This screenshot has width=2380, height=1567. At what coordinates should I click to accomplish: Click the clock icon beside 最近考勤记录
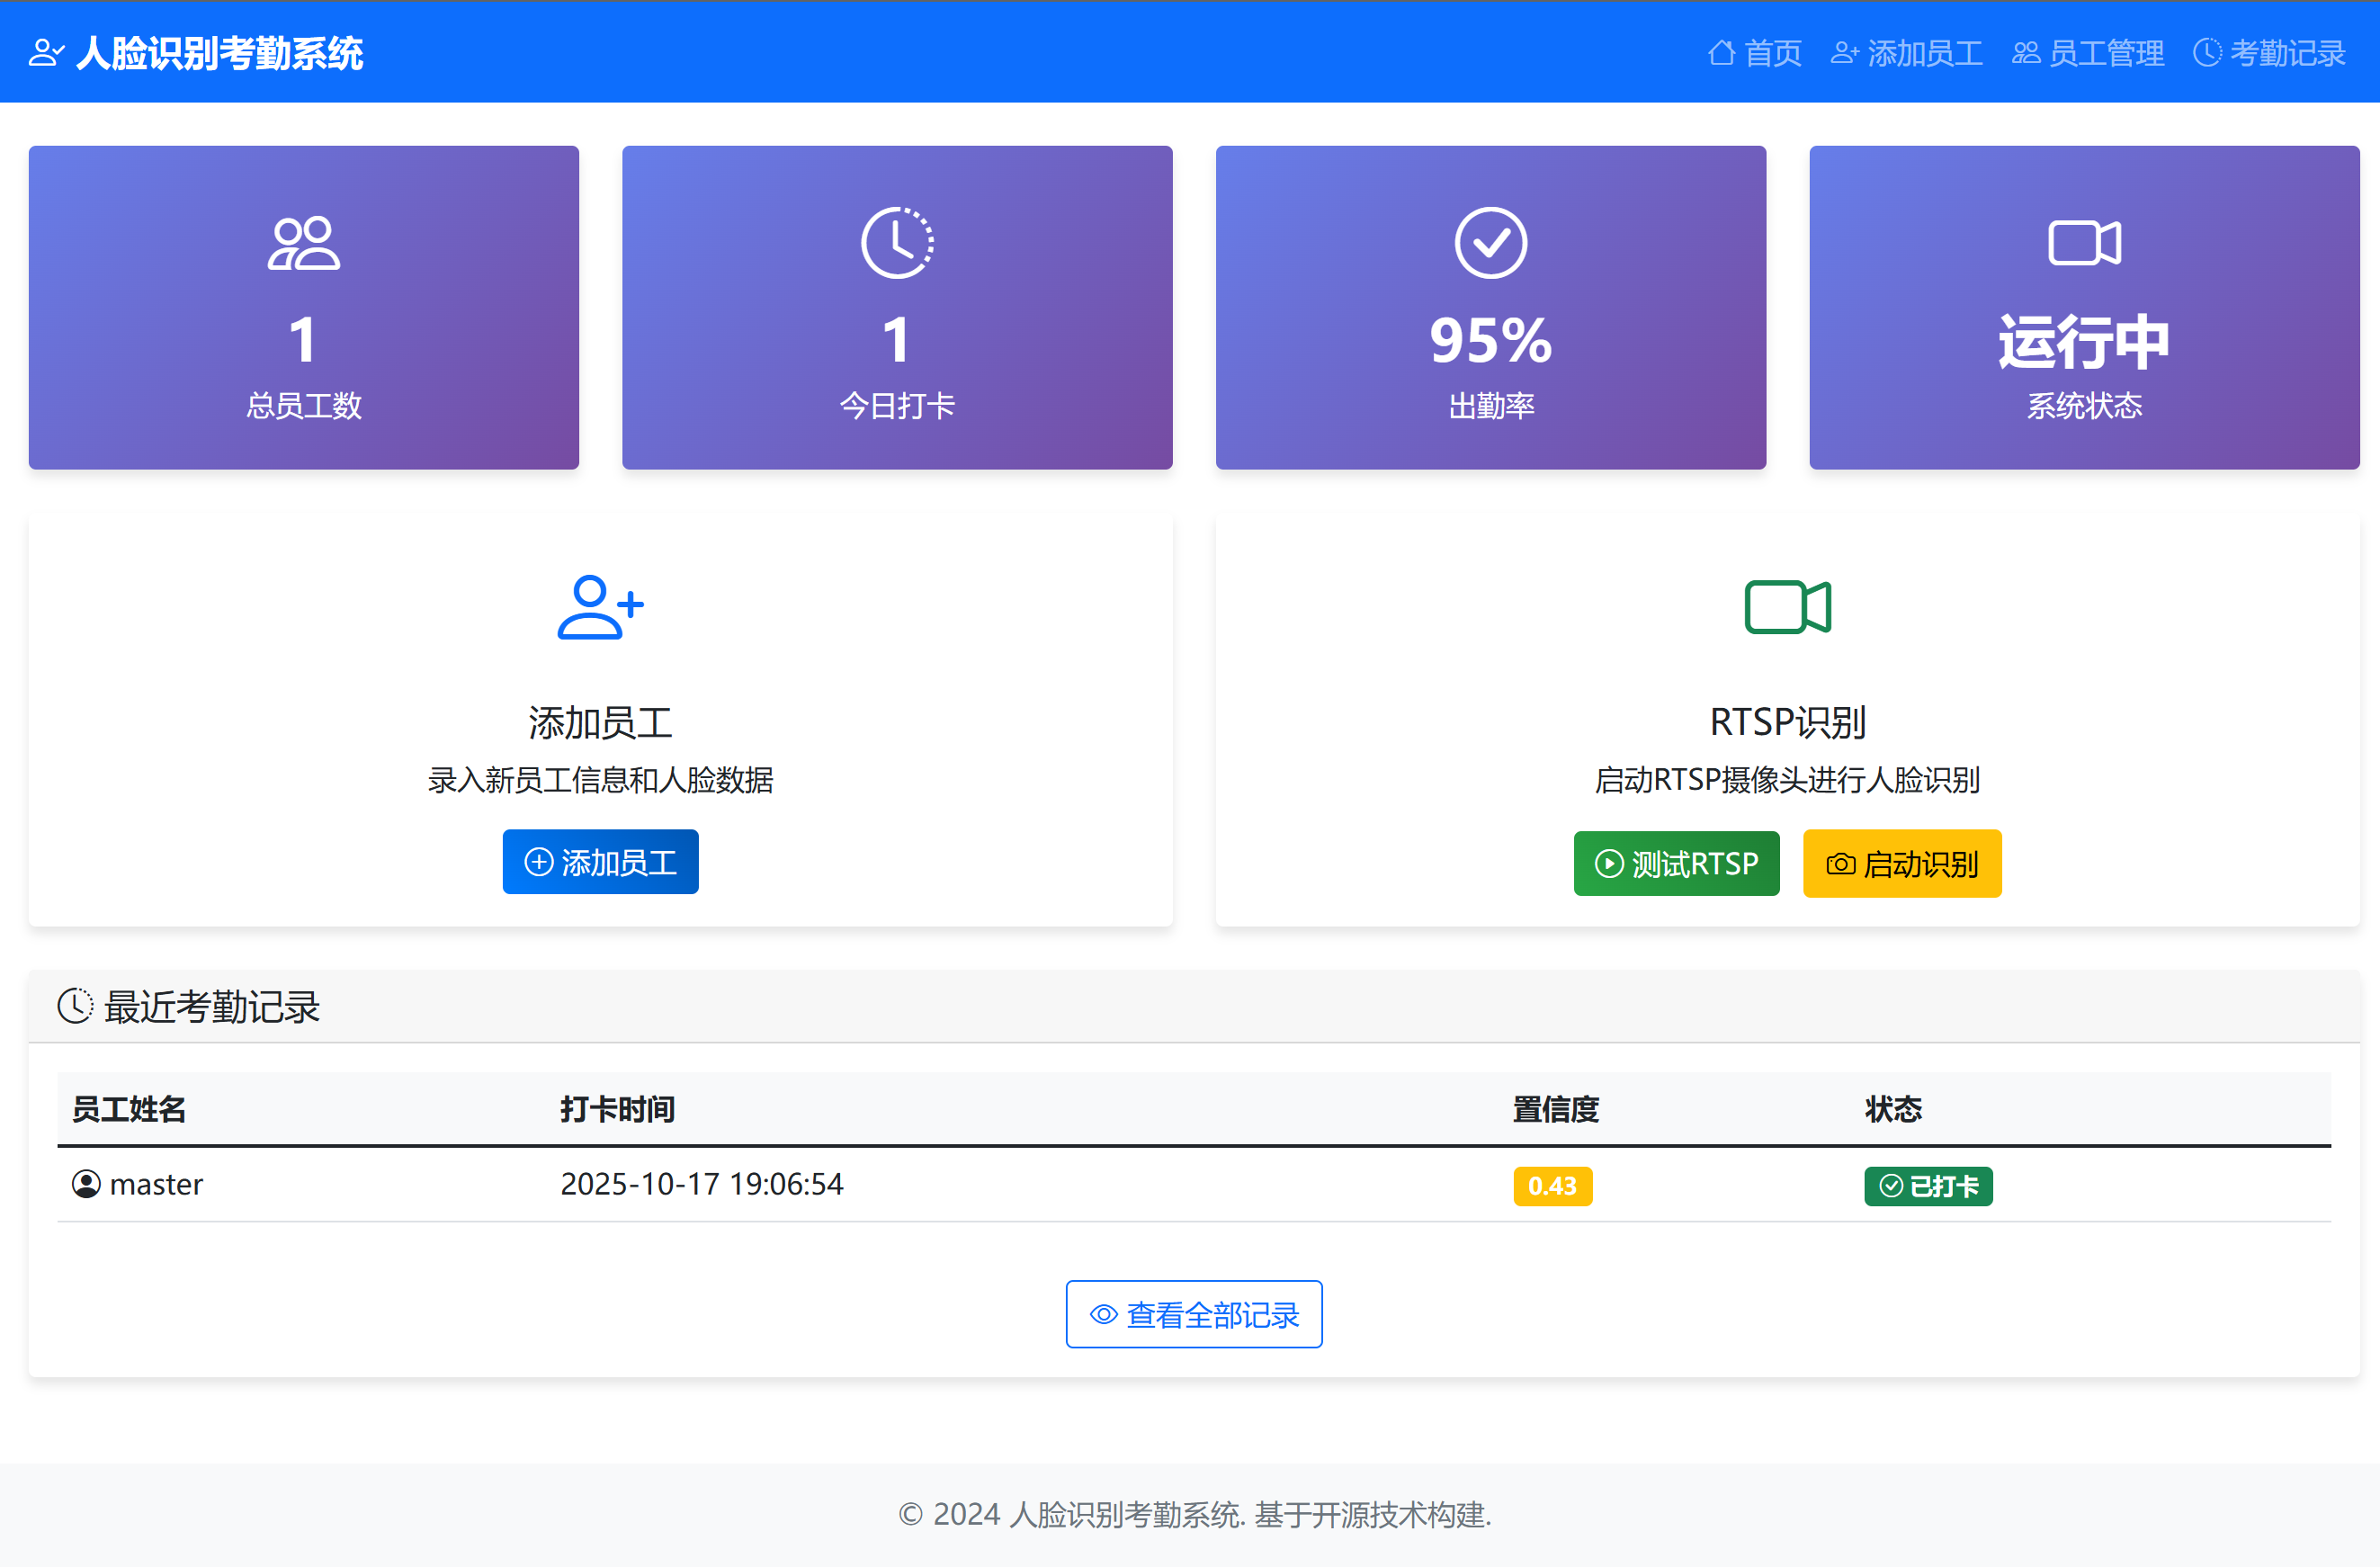[x=75, y=1006]
